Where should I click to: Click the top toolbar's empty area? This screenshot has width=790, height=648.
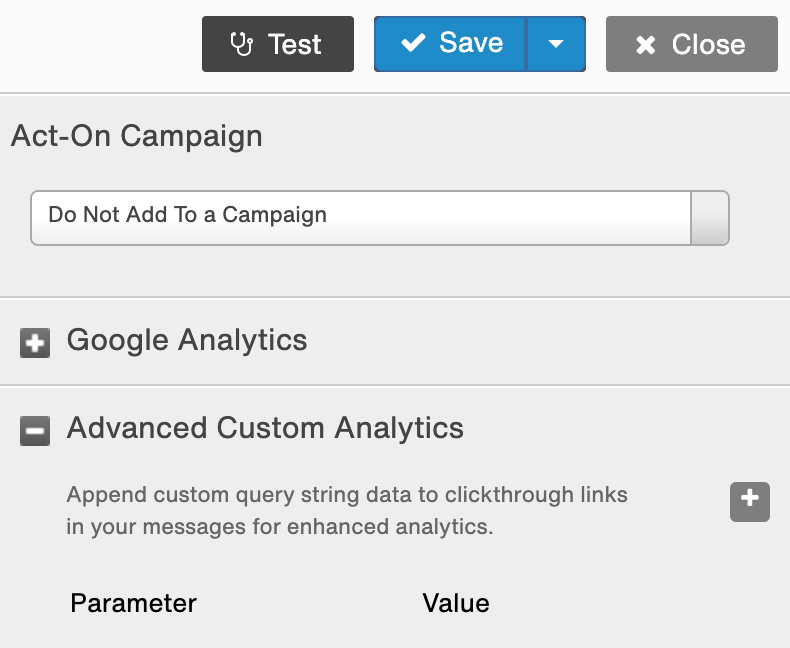(101, 45)
